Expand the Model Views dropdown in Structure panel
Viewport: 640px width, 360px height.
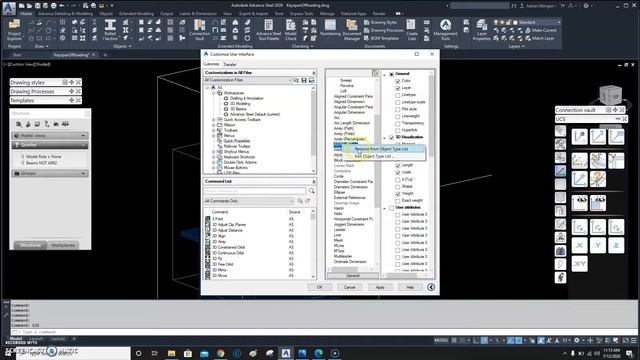83,136
